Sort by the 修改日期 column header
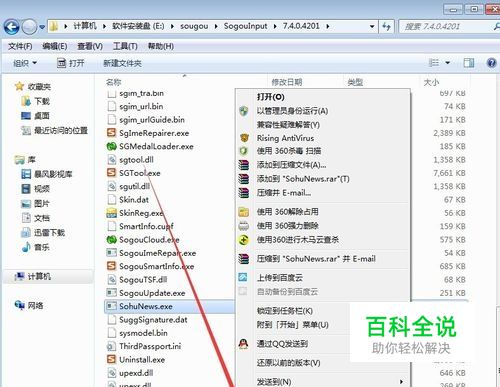 coord(287,82)
